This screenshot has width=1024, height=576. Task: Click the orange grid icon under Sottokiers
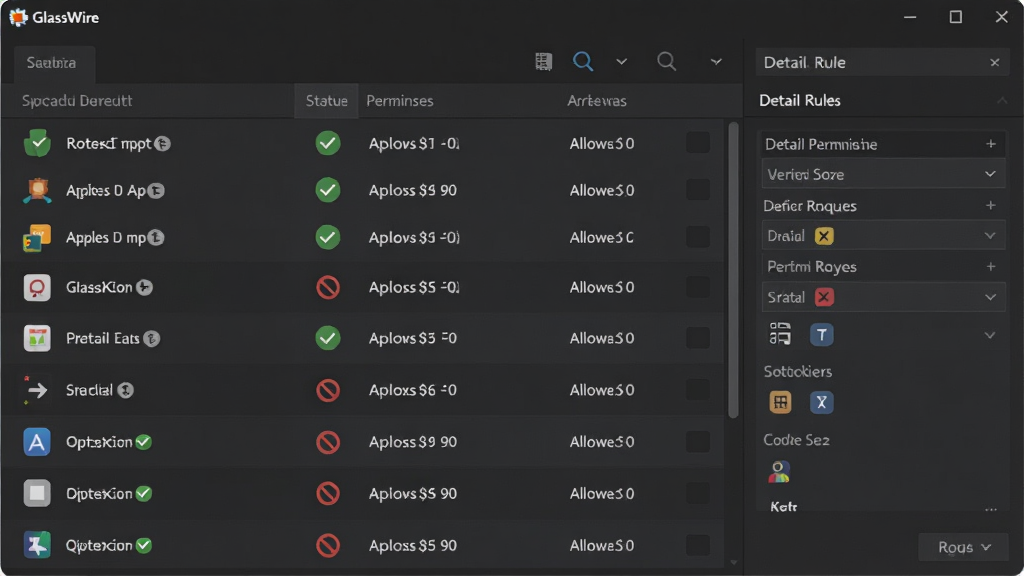coord(780,402)
